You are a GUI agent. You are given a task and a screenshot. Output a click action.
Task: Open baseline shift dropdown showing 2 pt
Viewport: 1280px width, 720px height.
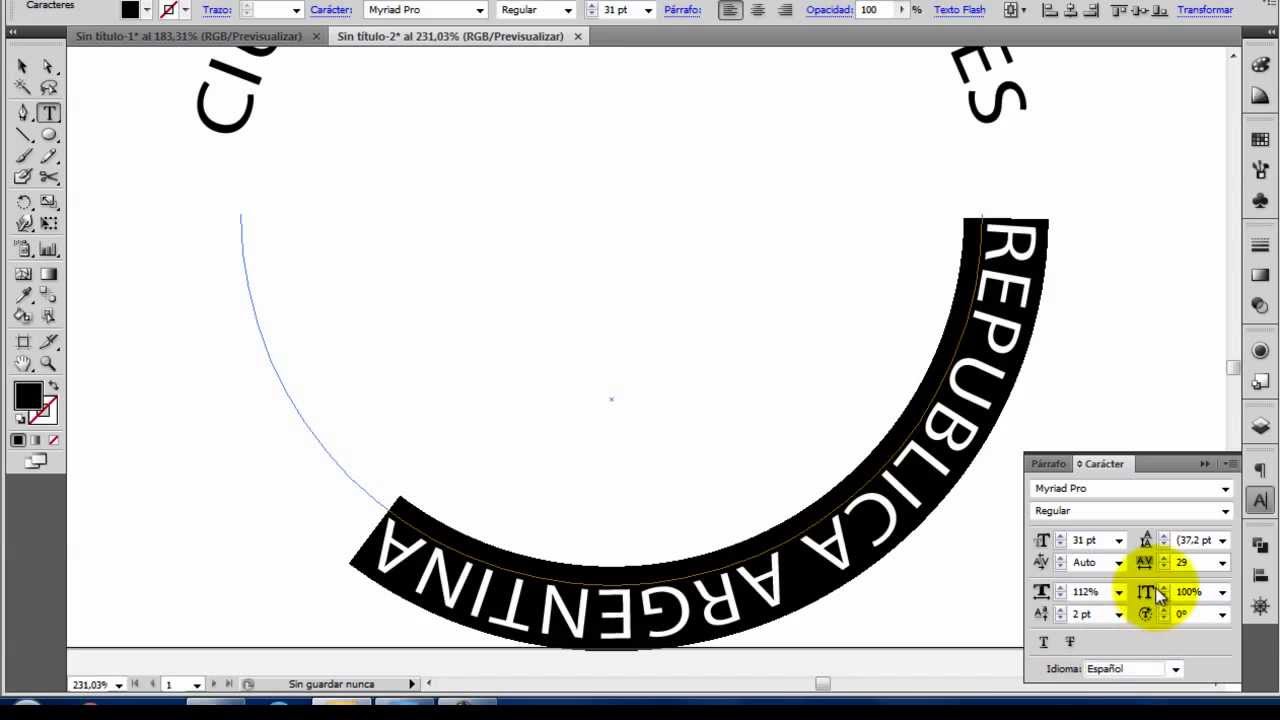coord(1119,615)
